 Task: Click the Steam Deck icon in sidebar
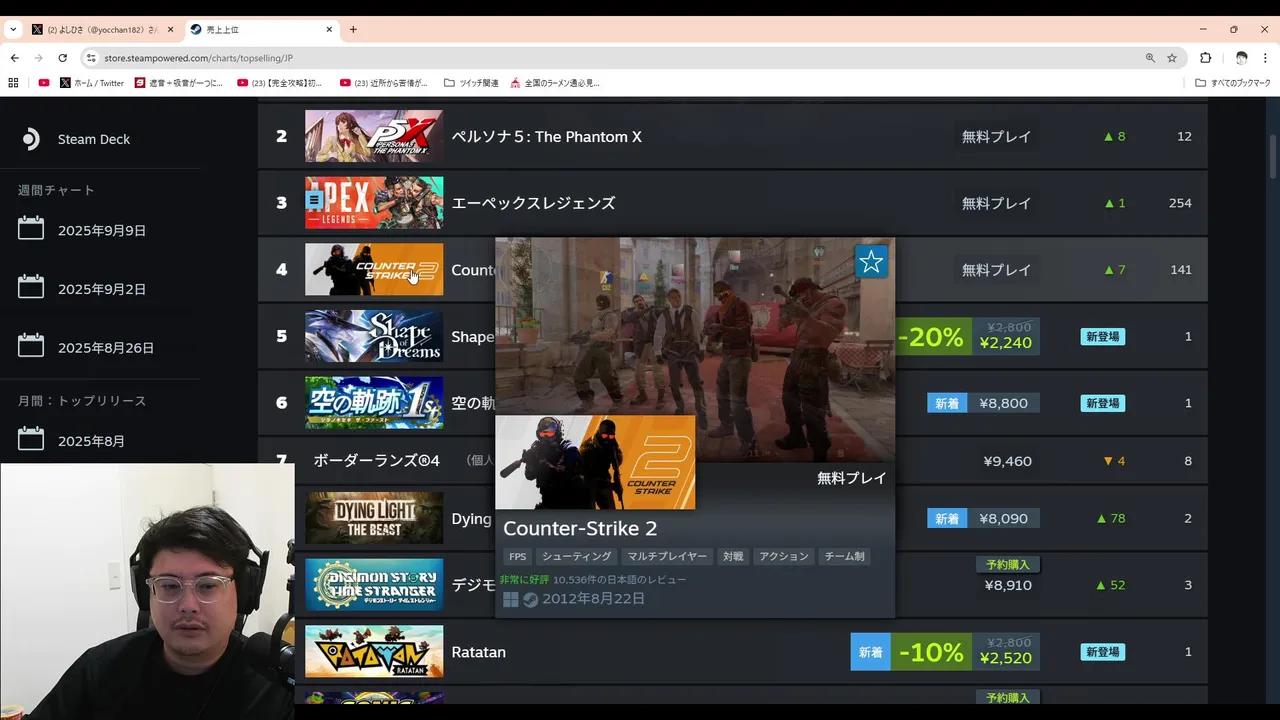tap(31, 139)
